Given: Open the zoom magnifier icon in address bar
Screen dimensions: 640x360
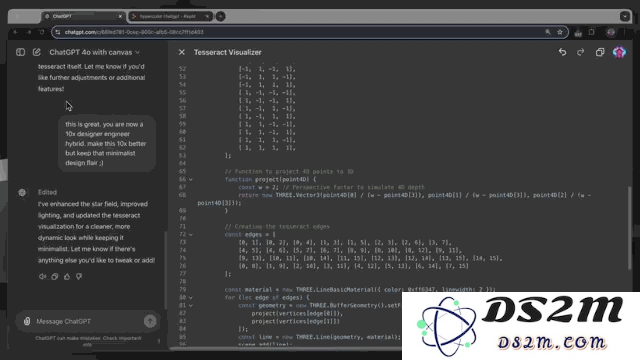Looking at the screenshot, I should tap(548, 32).
